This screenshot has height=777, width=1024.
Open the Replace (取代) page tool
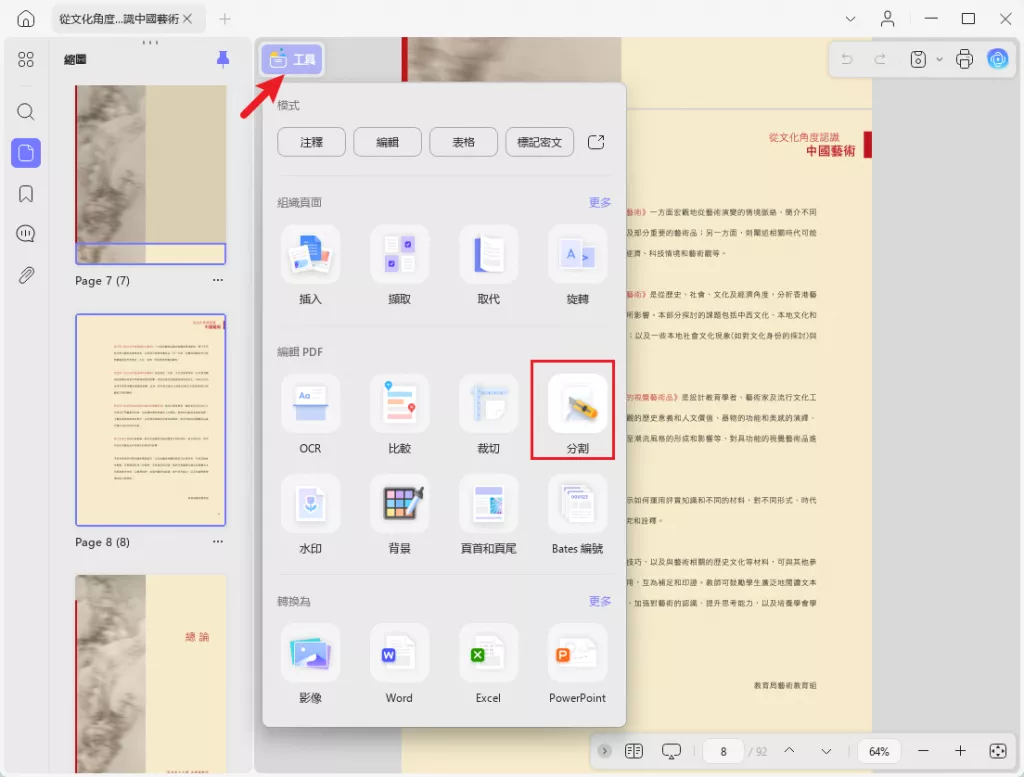point(488,266)
